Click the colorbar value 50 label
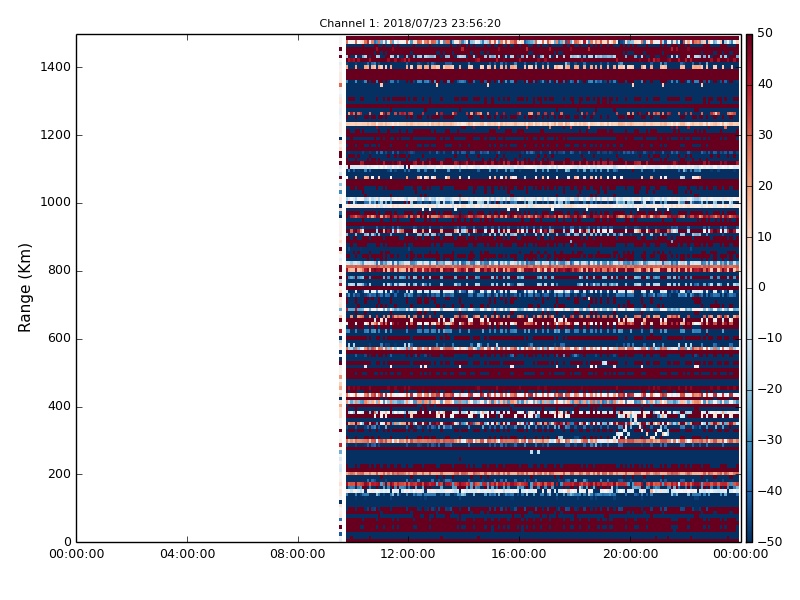Screen dimensions: 800x600 pos(765,33)
